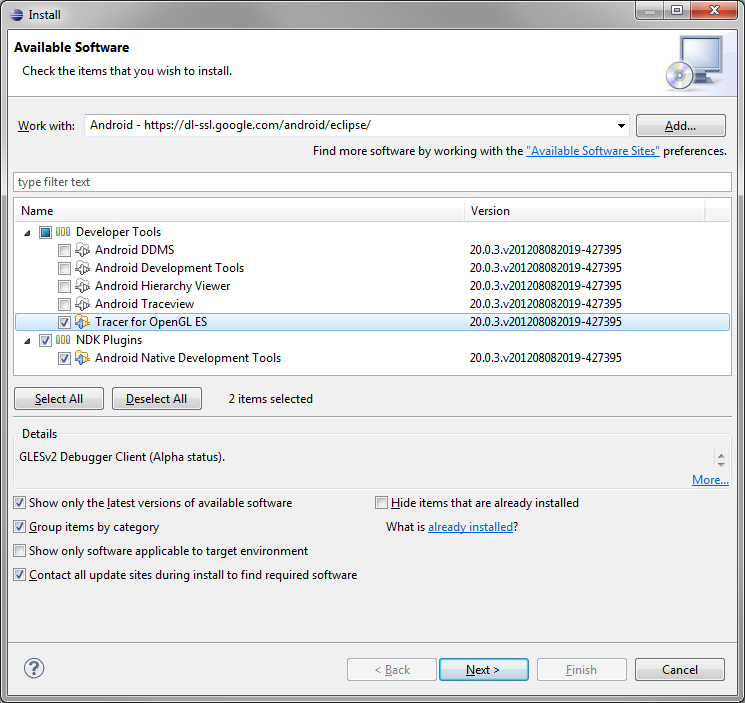Viewport: 745px width, 703px height.
Task: Select the Android Hierarchy Viewer row label
Action: pyautogui.click(x=162, y=286)
